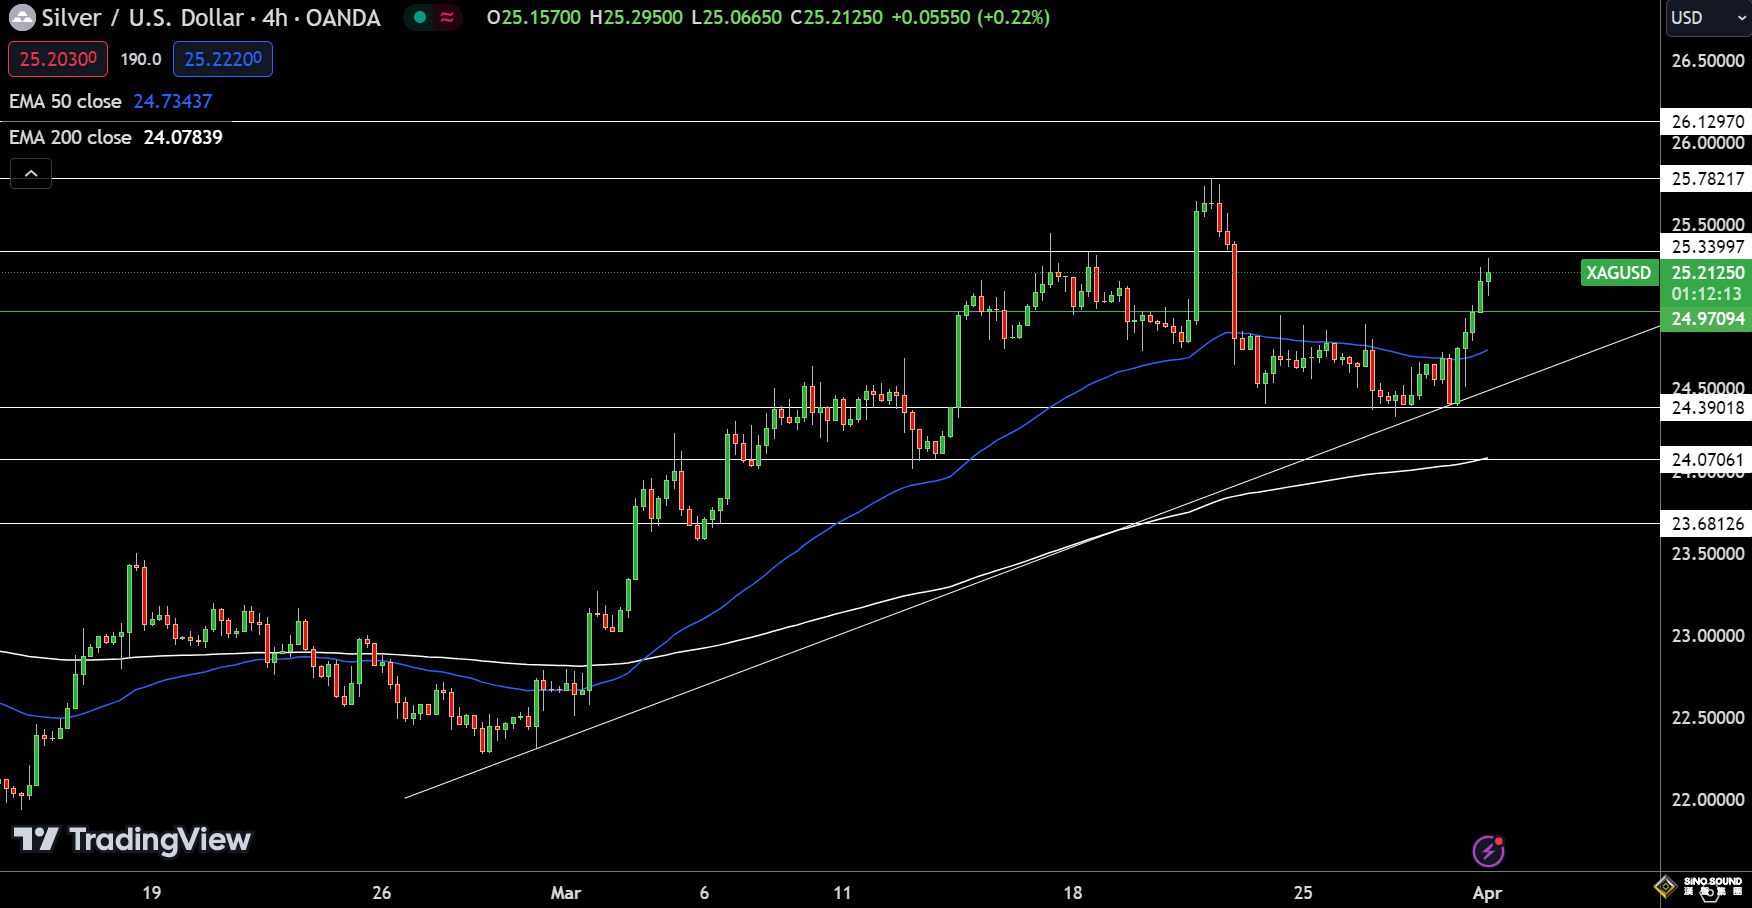Viewport: 1752px width, 908px height.
Task: Click the red sell price 25.20300 button
Action: tap(58, 59)
